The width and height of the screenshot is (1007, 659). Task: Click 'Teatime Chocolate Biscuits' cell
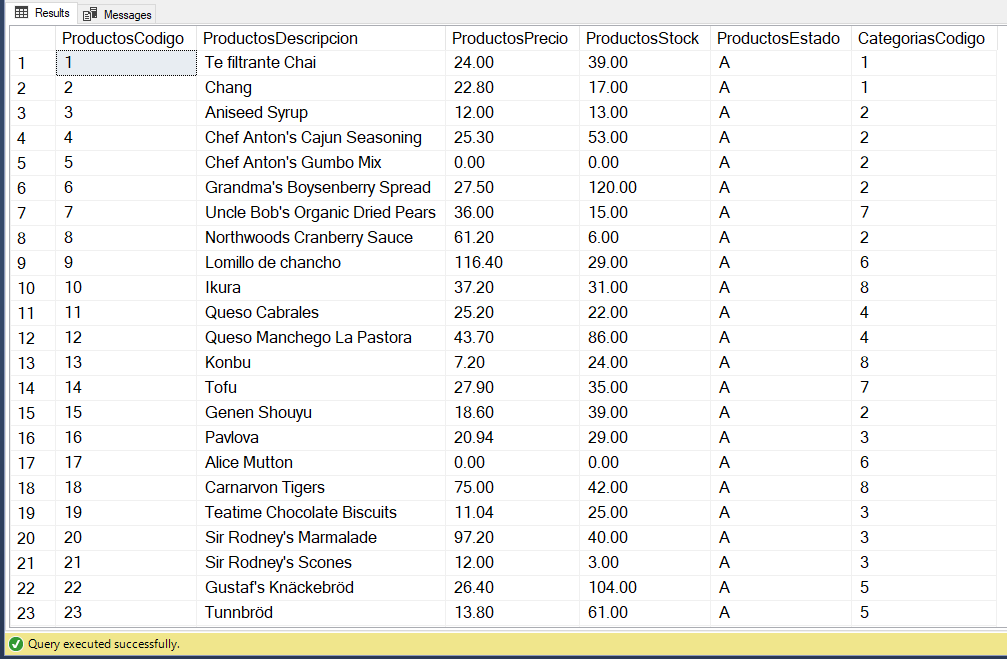click(x=321, y=513)
